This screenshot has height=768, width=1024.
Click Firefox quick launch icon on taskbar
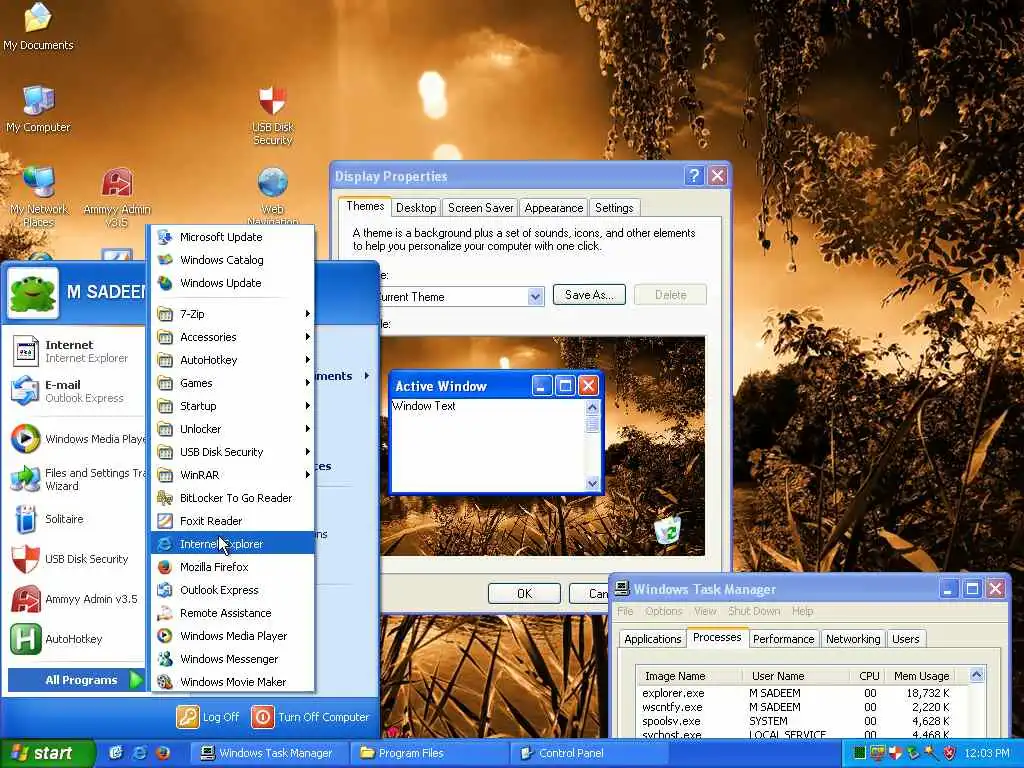(x=163, y=753)
